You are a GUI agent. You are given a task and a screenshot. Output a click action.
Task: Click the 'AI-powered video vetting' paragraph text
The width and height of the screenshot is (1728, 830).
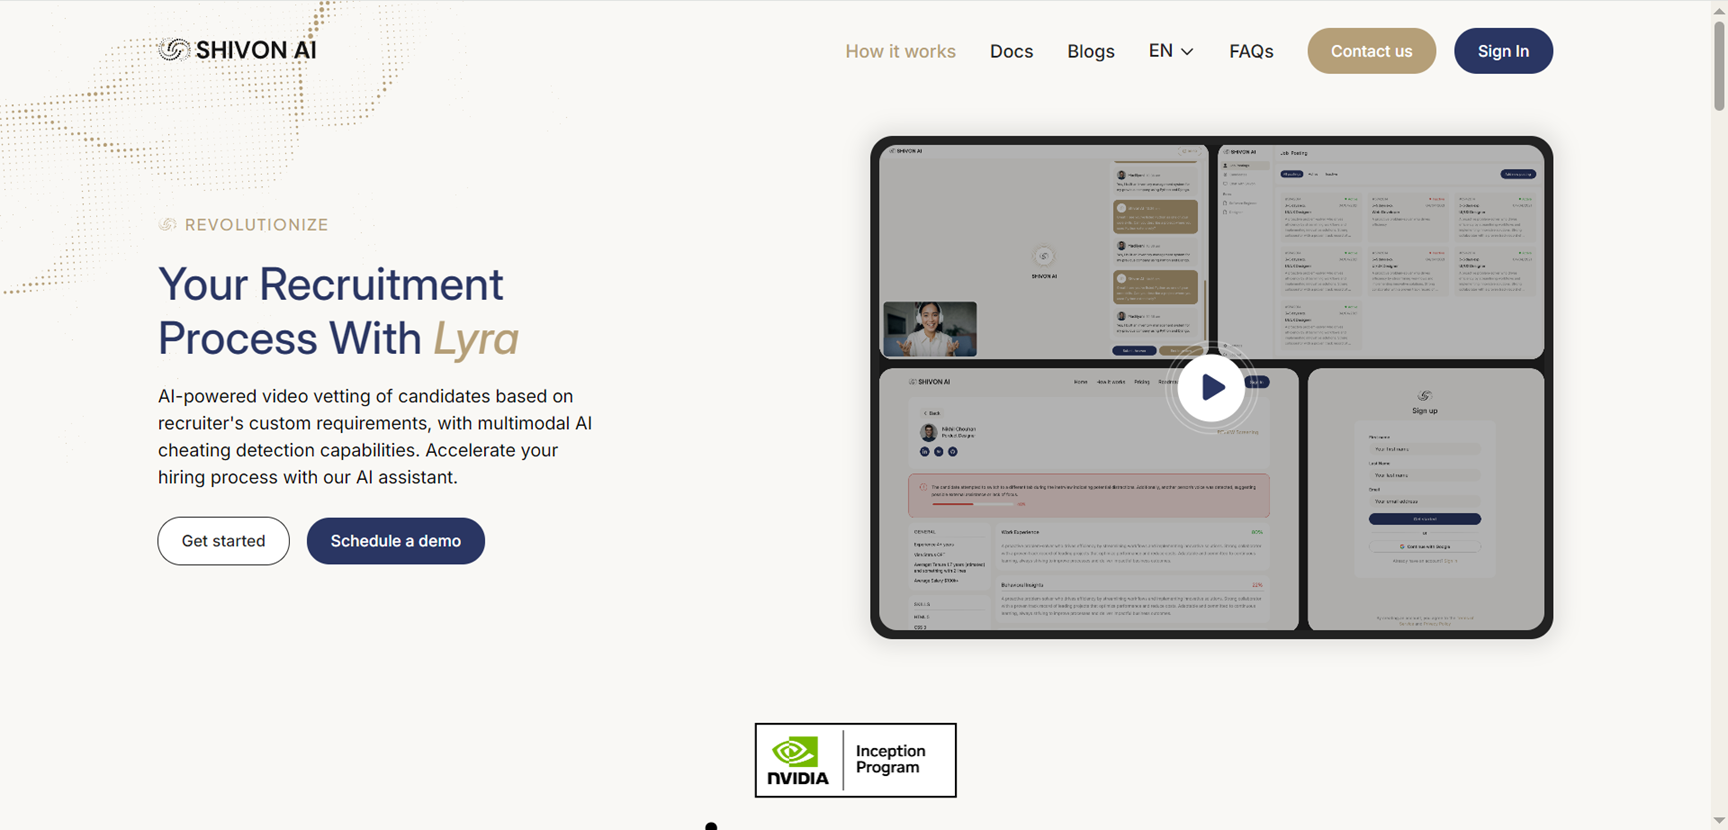[375, 437]
